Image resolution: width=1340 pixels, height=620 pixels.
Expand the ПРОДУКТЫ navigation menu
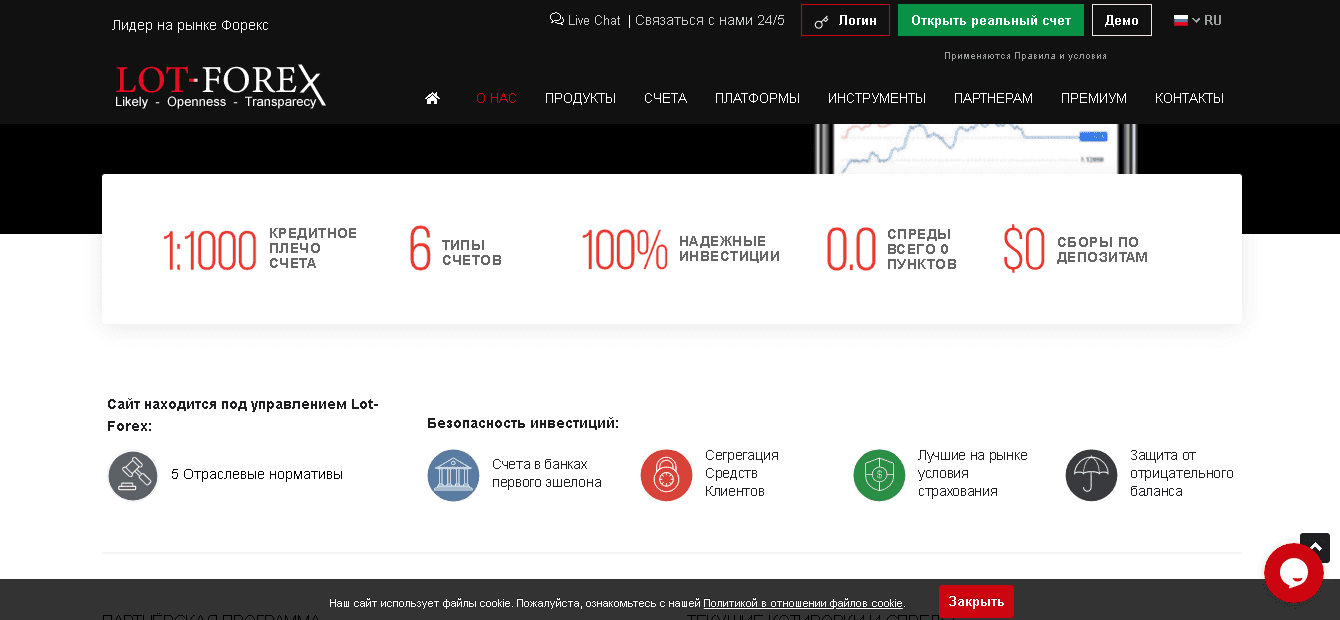tap(580, 98)
